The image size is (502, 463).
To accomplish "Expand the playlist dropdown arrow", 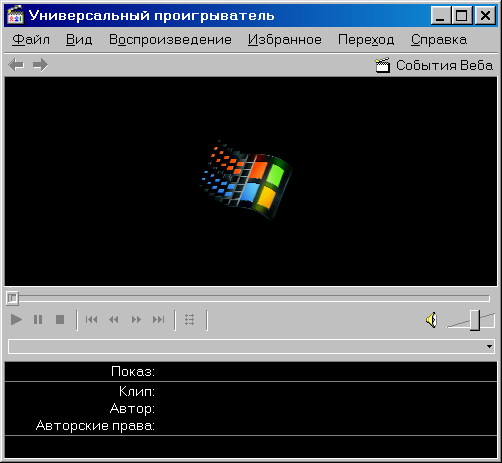I will click(x=489, y=346).
